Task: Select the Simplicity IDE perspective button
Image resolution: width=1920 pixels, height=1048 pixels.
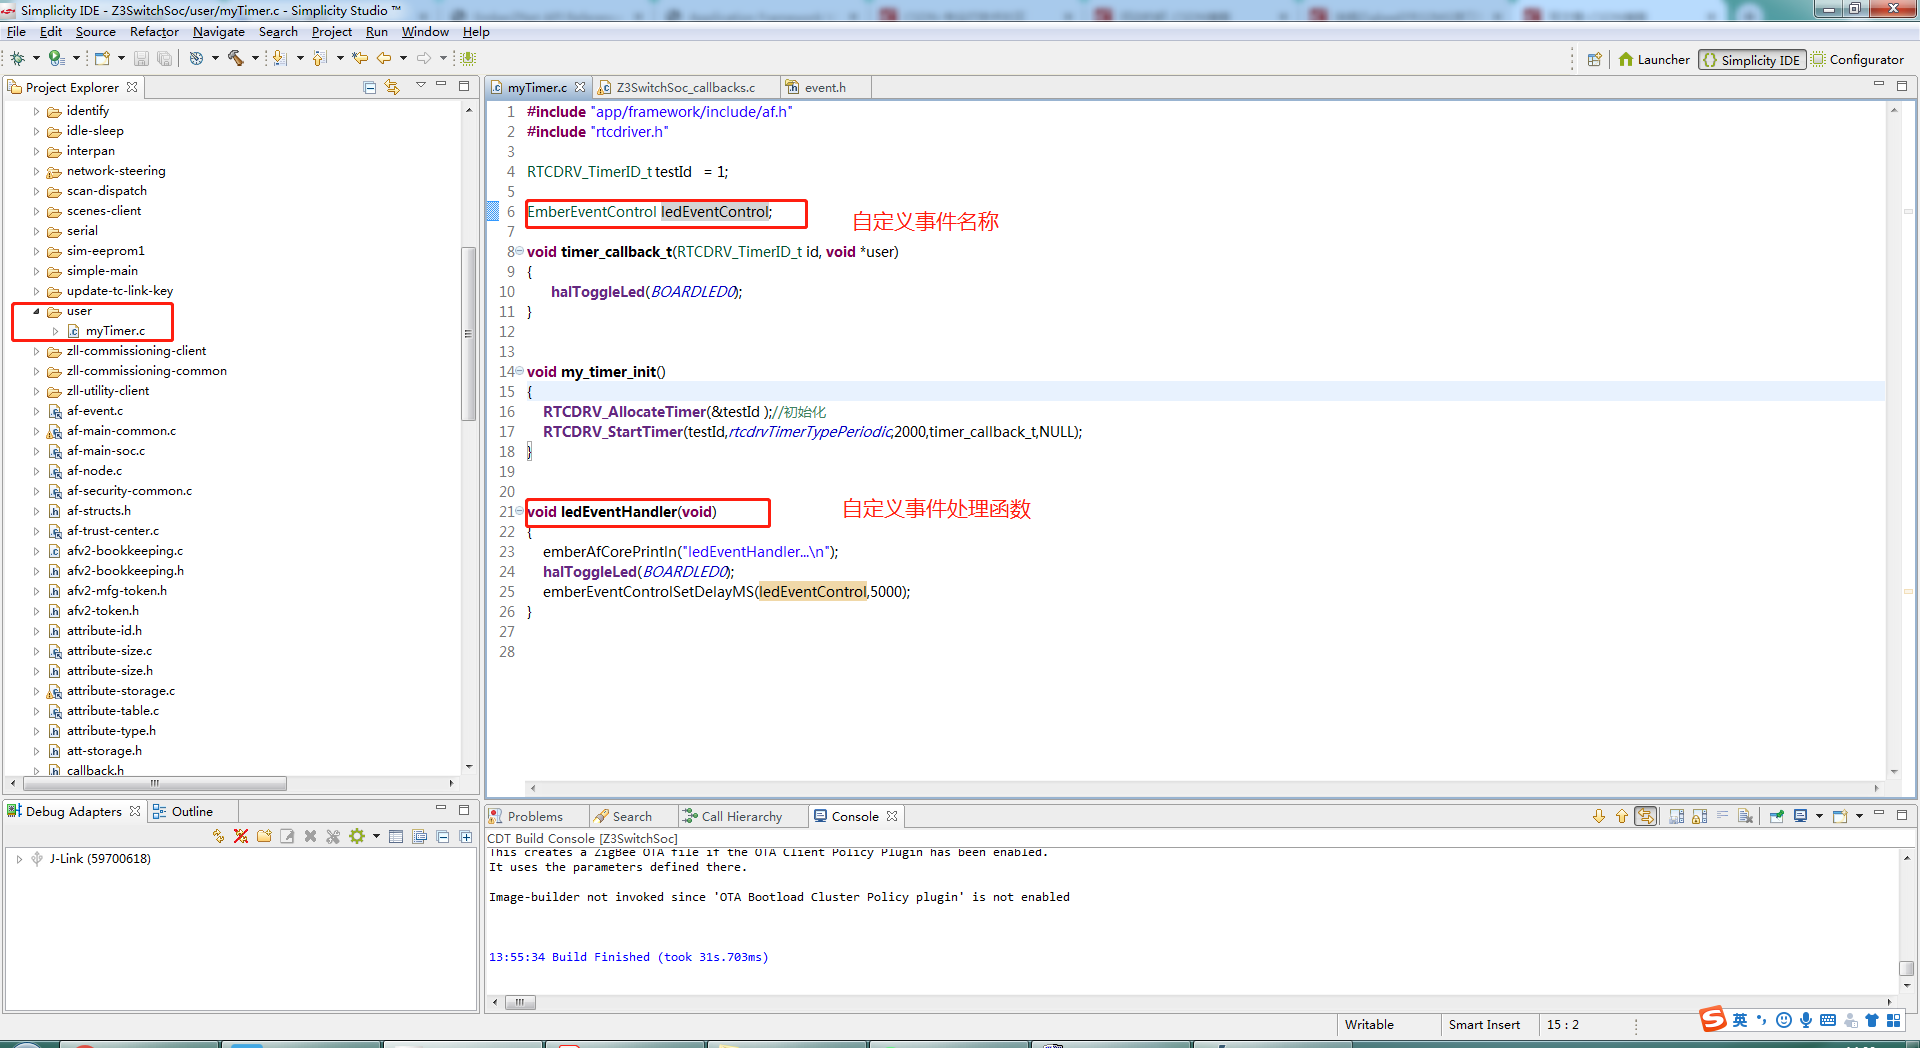Action: 1752,60
